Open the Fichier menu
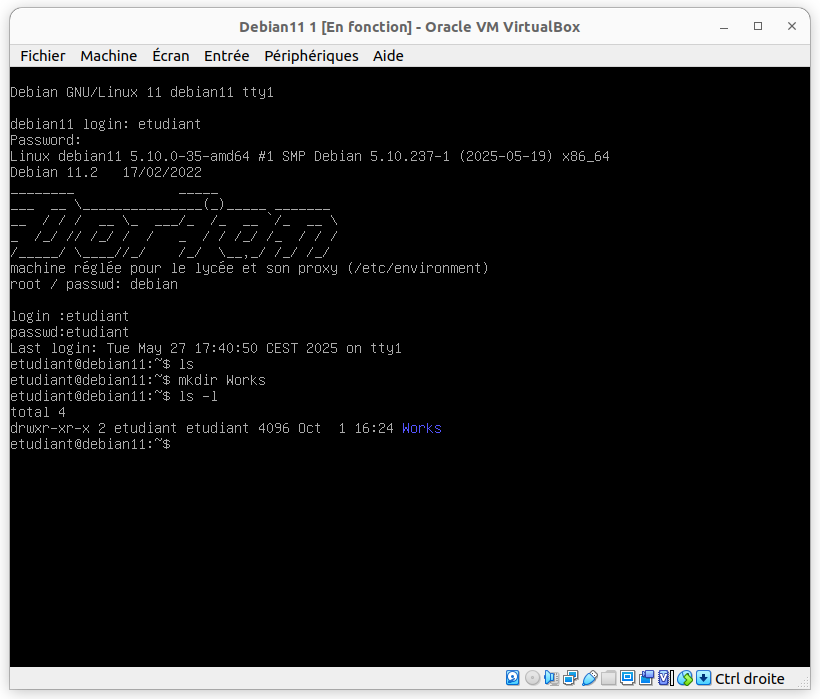Screen dimensions: 820x699 pos(42,56)
